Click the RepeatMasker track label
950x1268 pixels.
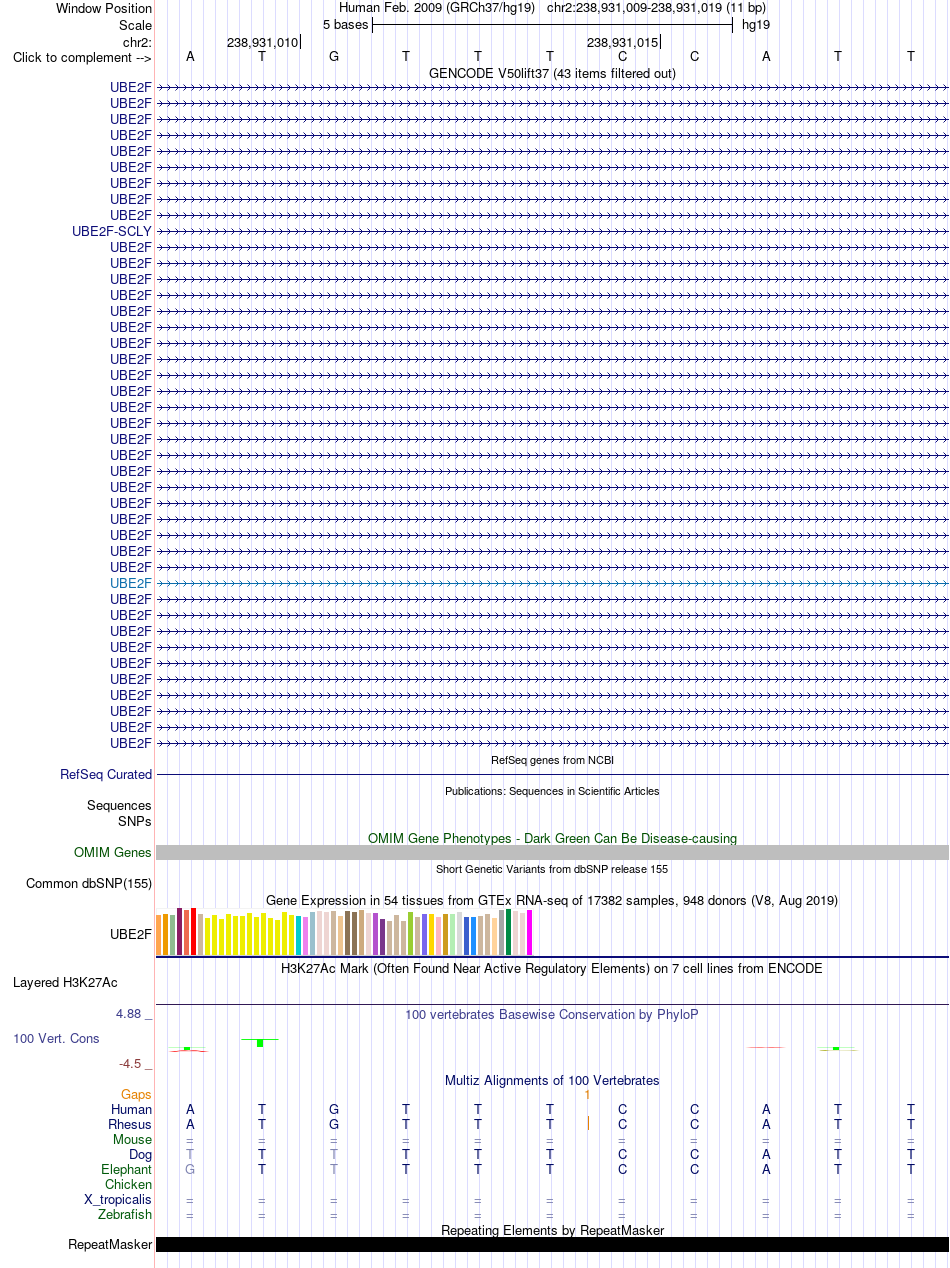click(110, 1245)
